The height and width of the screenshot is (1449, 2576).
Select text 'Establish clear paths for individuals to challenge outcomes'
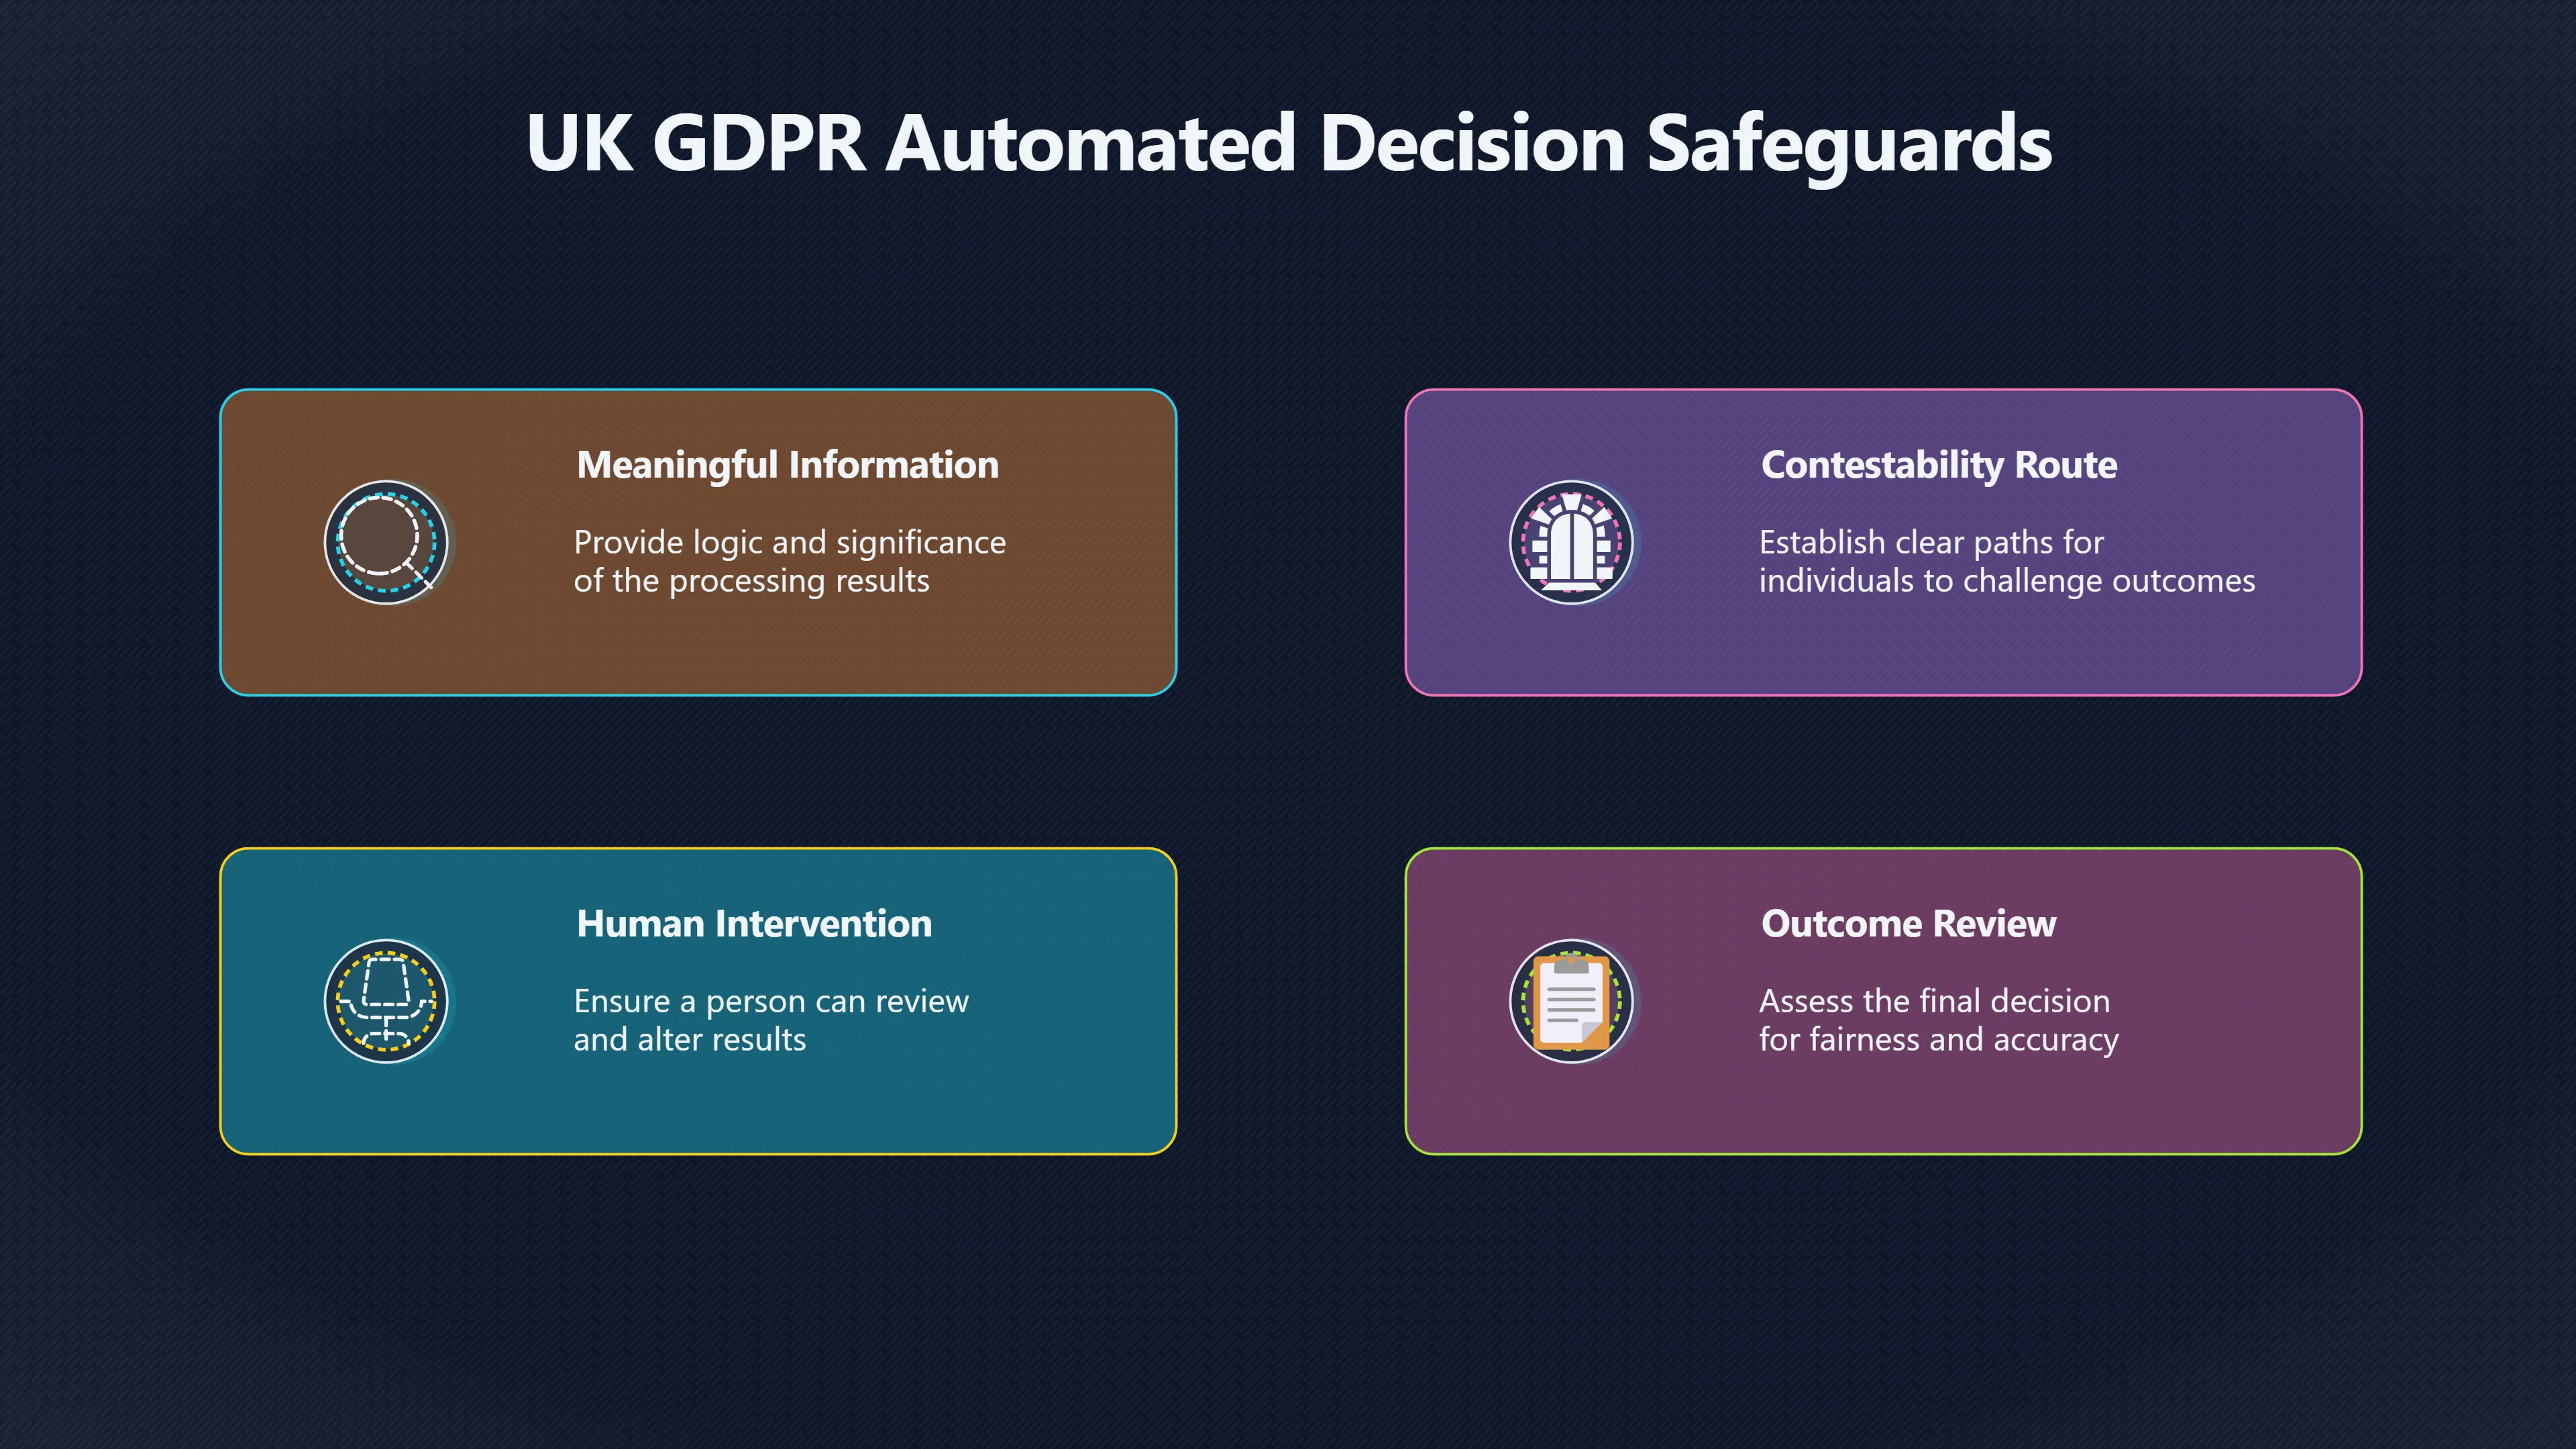[x=2007, y=561]
